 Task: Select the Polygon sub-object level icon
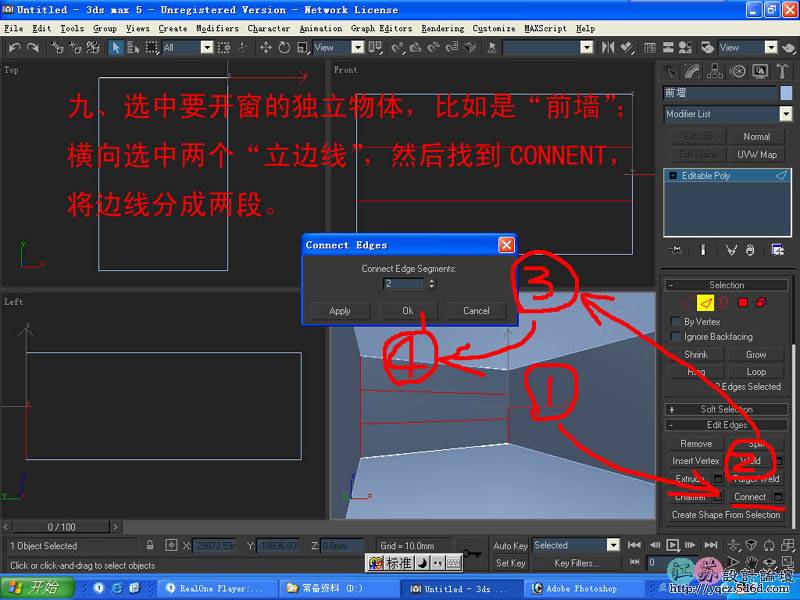pyautogui.click(x=743, y=303)
